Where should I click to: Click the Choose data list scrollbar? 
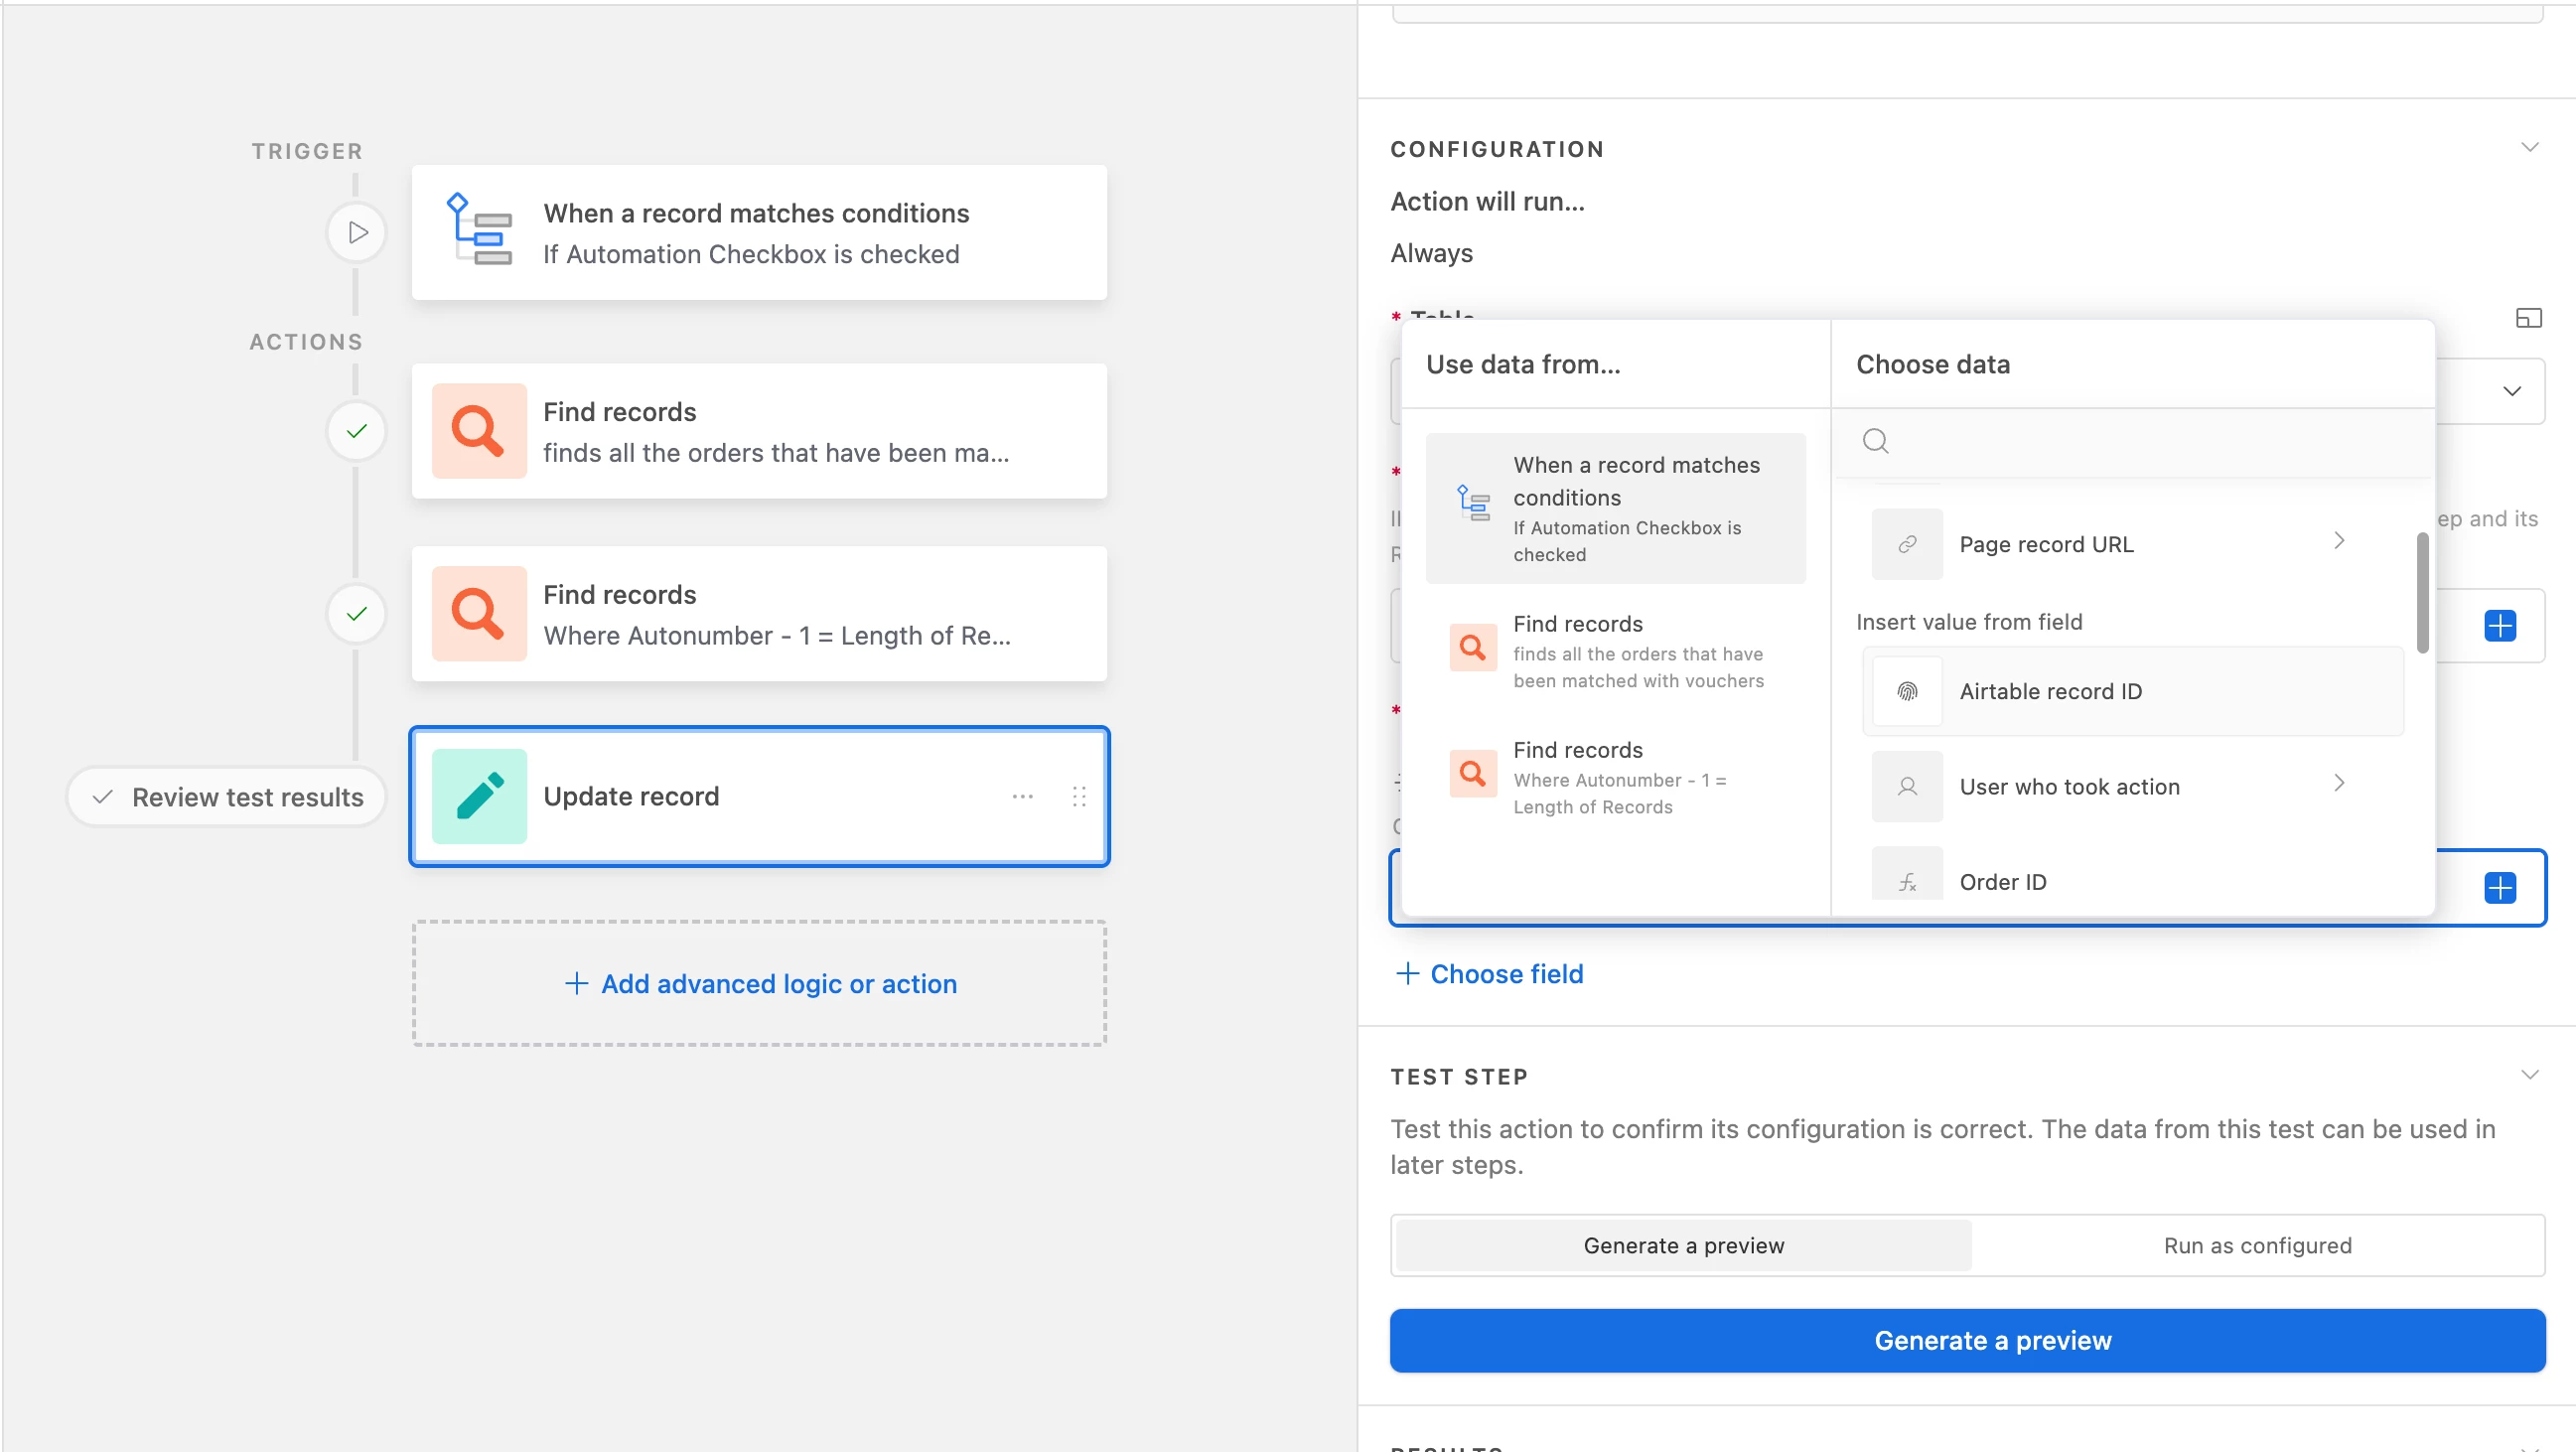coord(2422,592)
